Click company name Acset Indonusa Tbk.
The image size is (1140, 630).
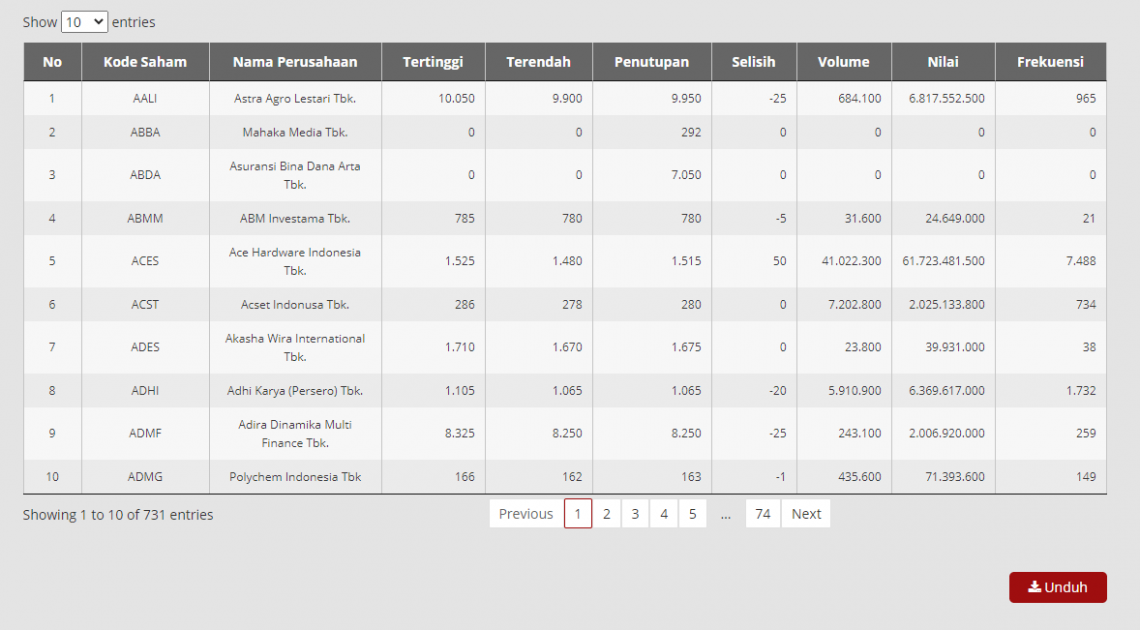click(295, 304)
